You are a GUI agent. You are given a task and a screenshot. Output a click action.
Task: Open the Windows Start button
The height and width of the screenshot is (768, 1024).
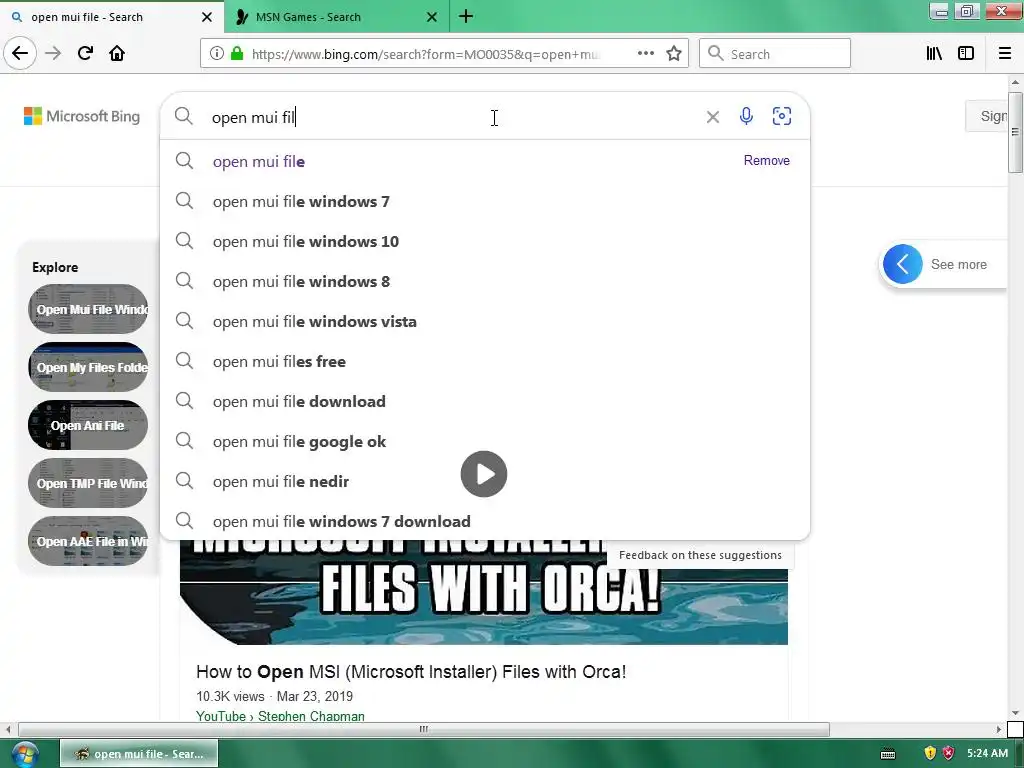click(24, 754)
